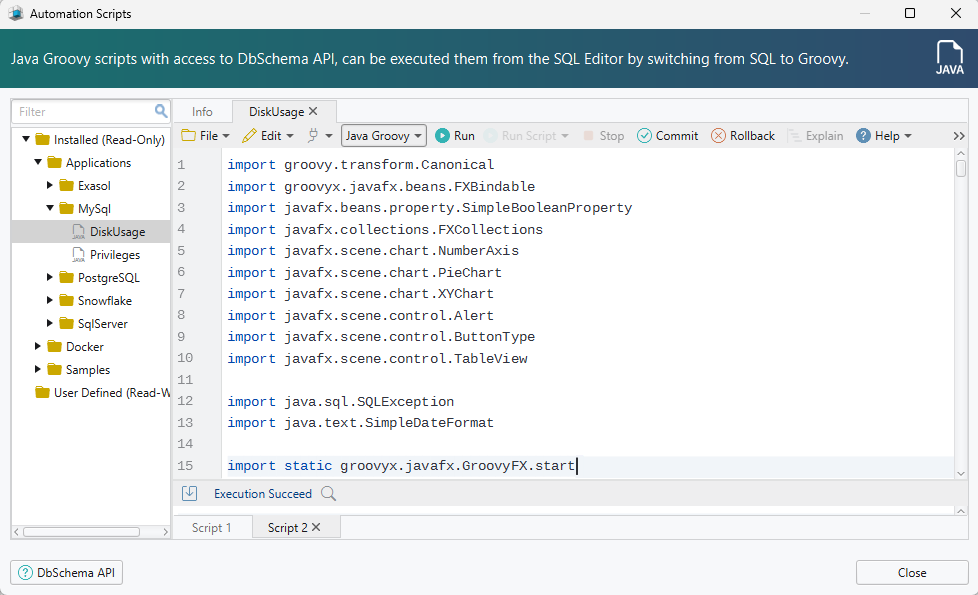Collapse the Installed (Read-Only) tree node
Screen dimensions: 978x595
(x=26, y=139)
